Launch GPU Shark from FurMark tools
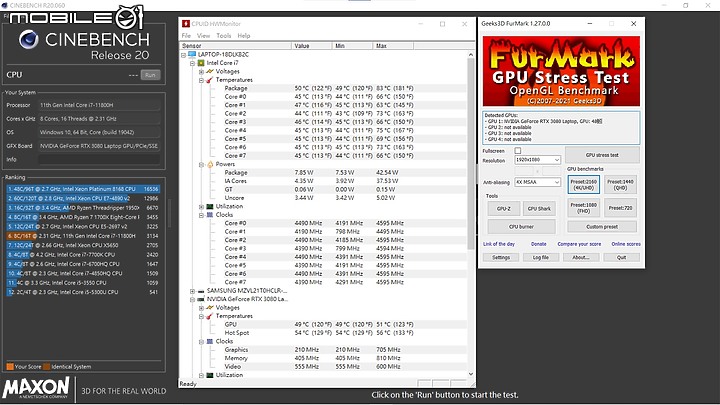 539,208
